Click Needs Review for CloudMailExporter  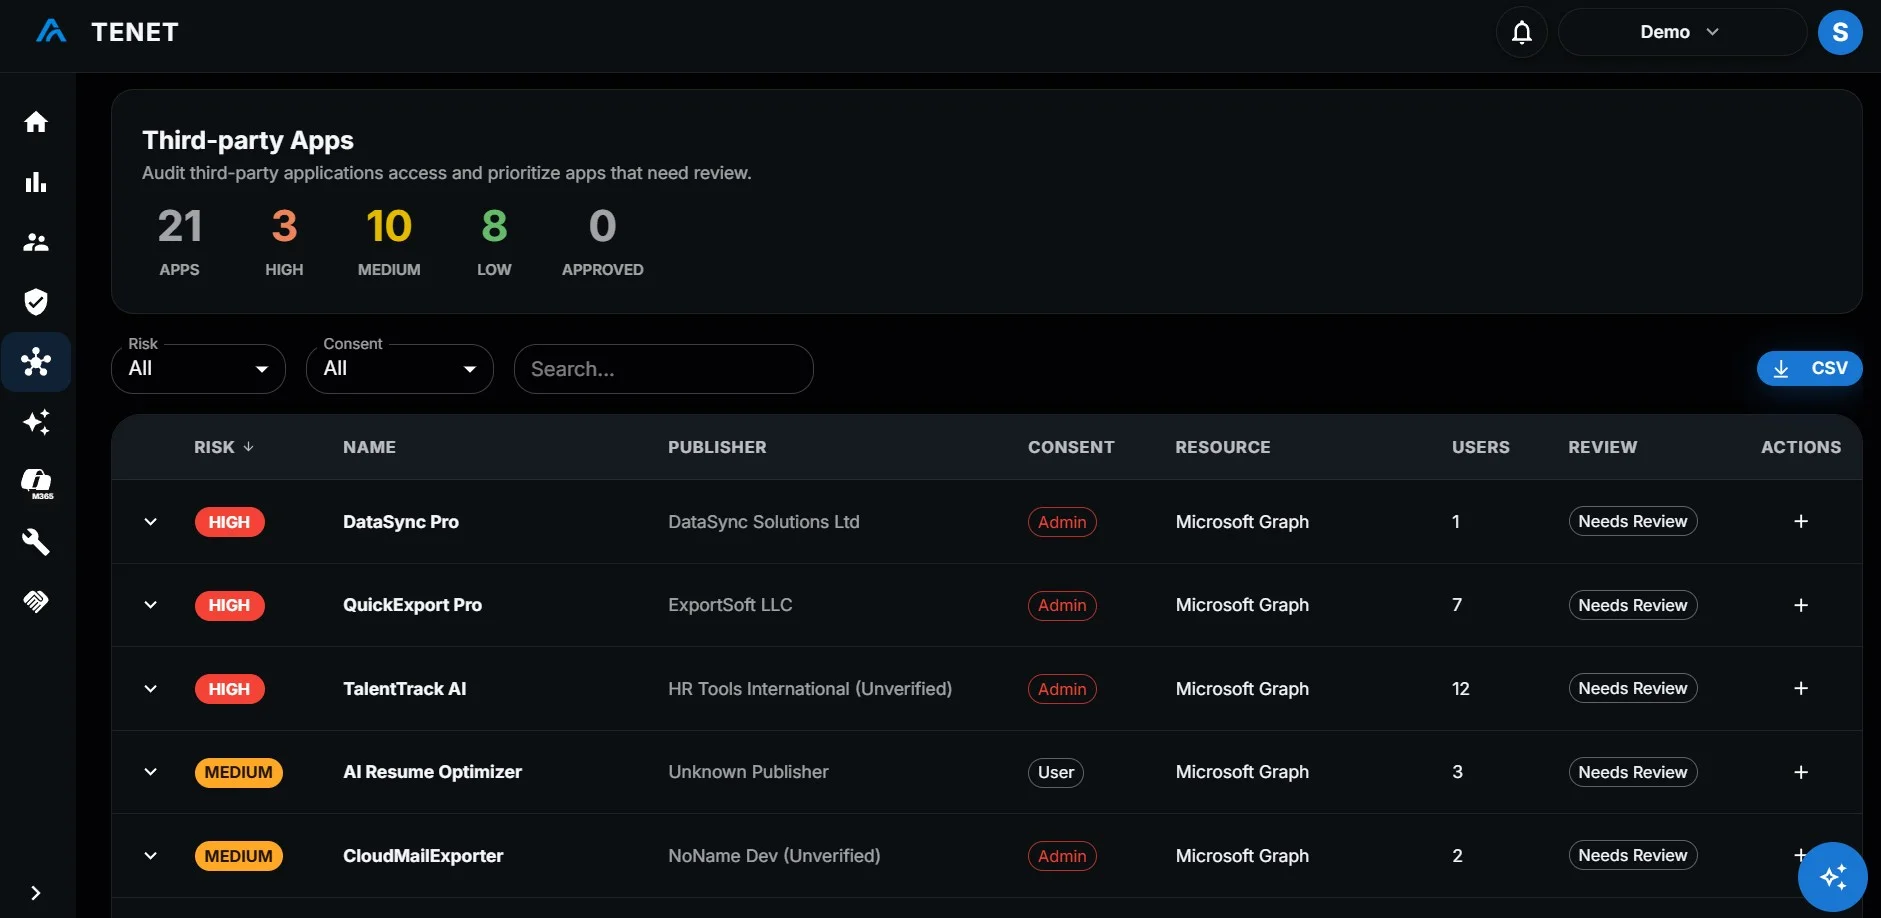(x=1632, y=855)
